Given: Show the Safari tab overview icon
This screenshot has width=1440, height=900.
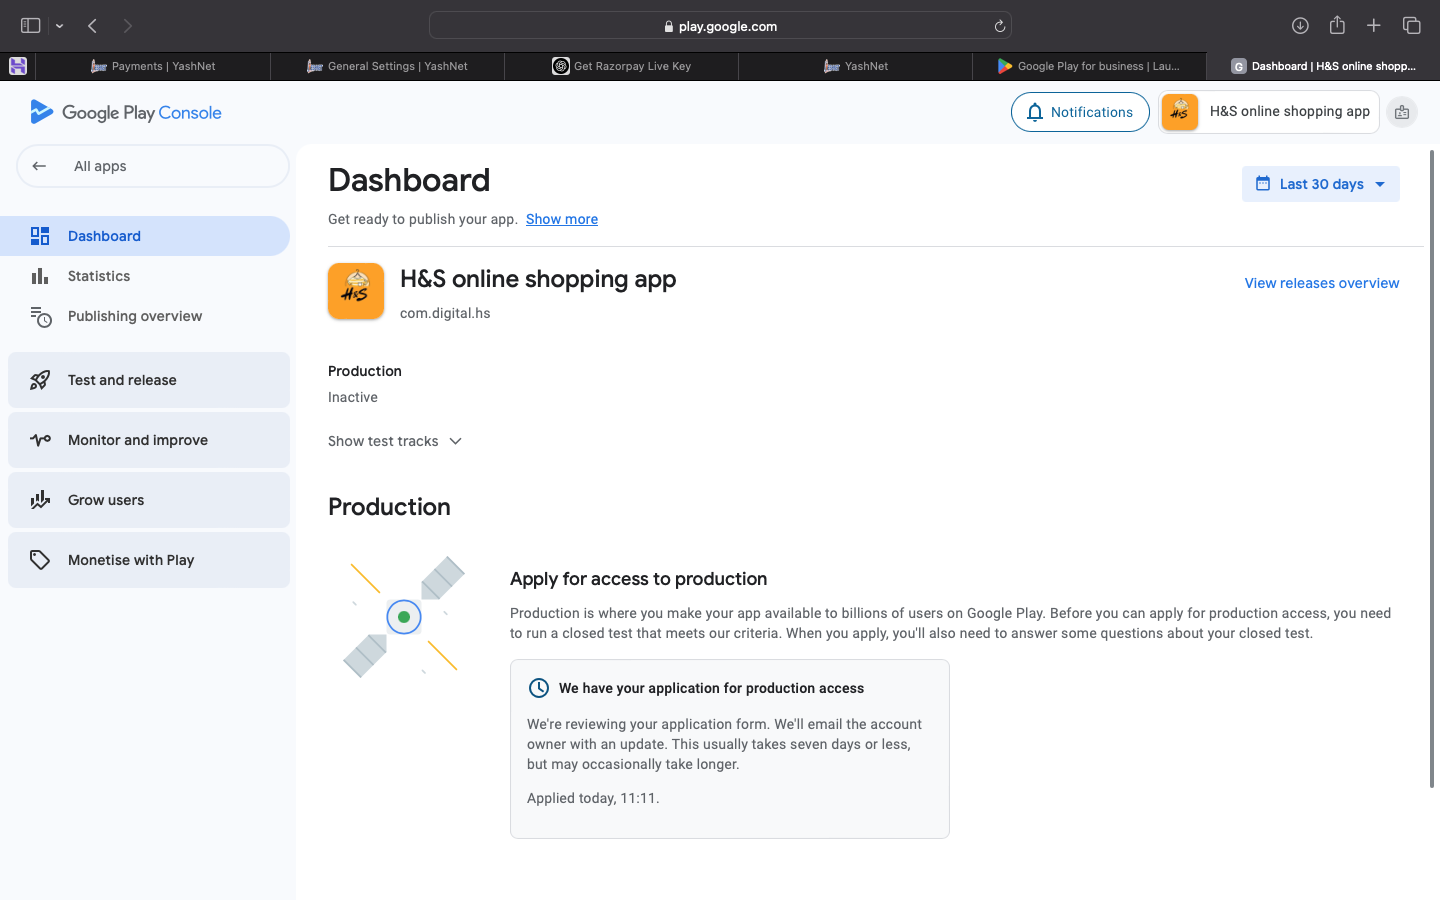Looking at the screenshot, I should (1411, 26).
